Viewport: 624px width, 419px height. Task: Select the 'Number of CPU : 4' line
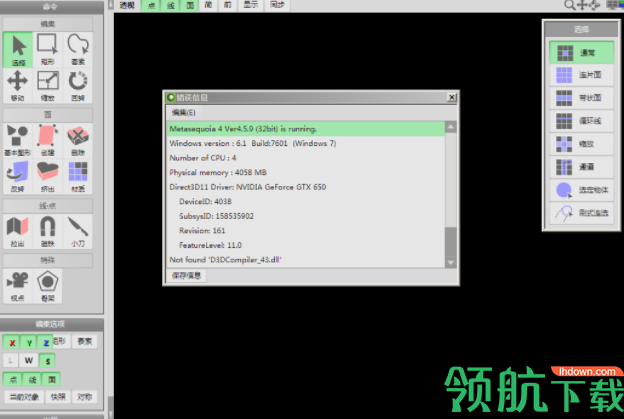pyautogui.click(x=305, y=158)
